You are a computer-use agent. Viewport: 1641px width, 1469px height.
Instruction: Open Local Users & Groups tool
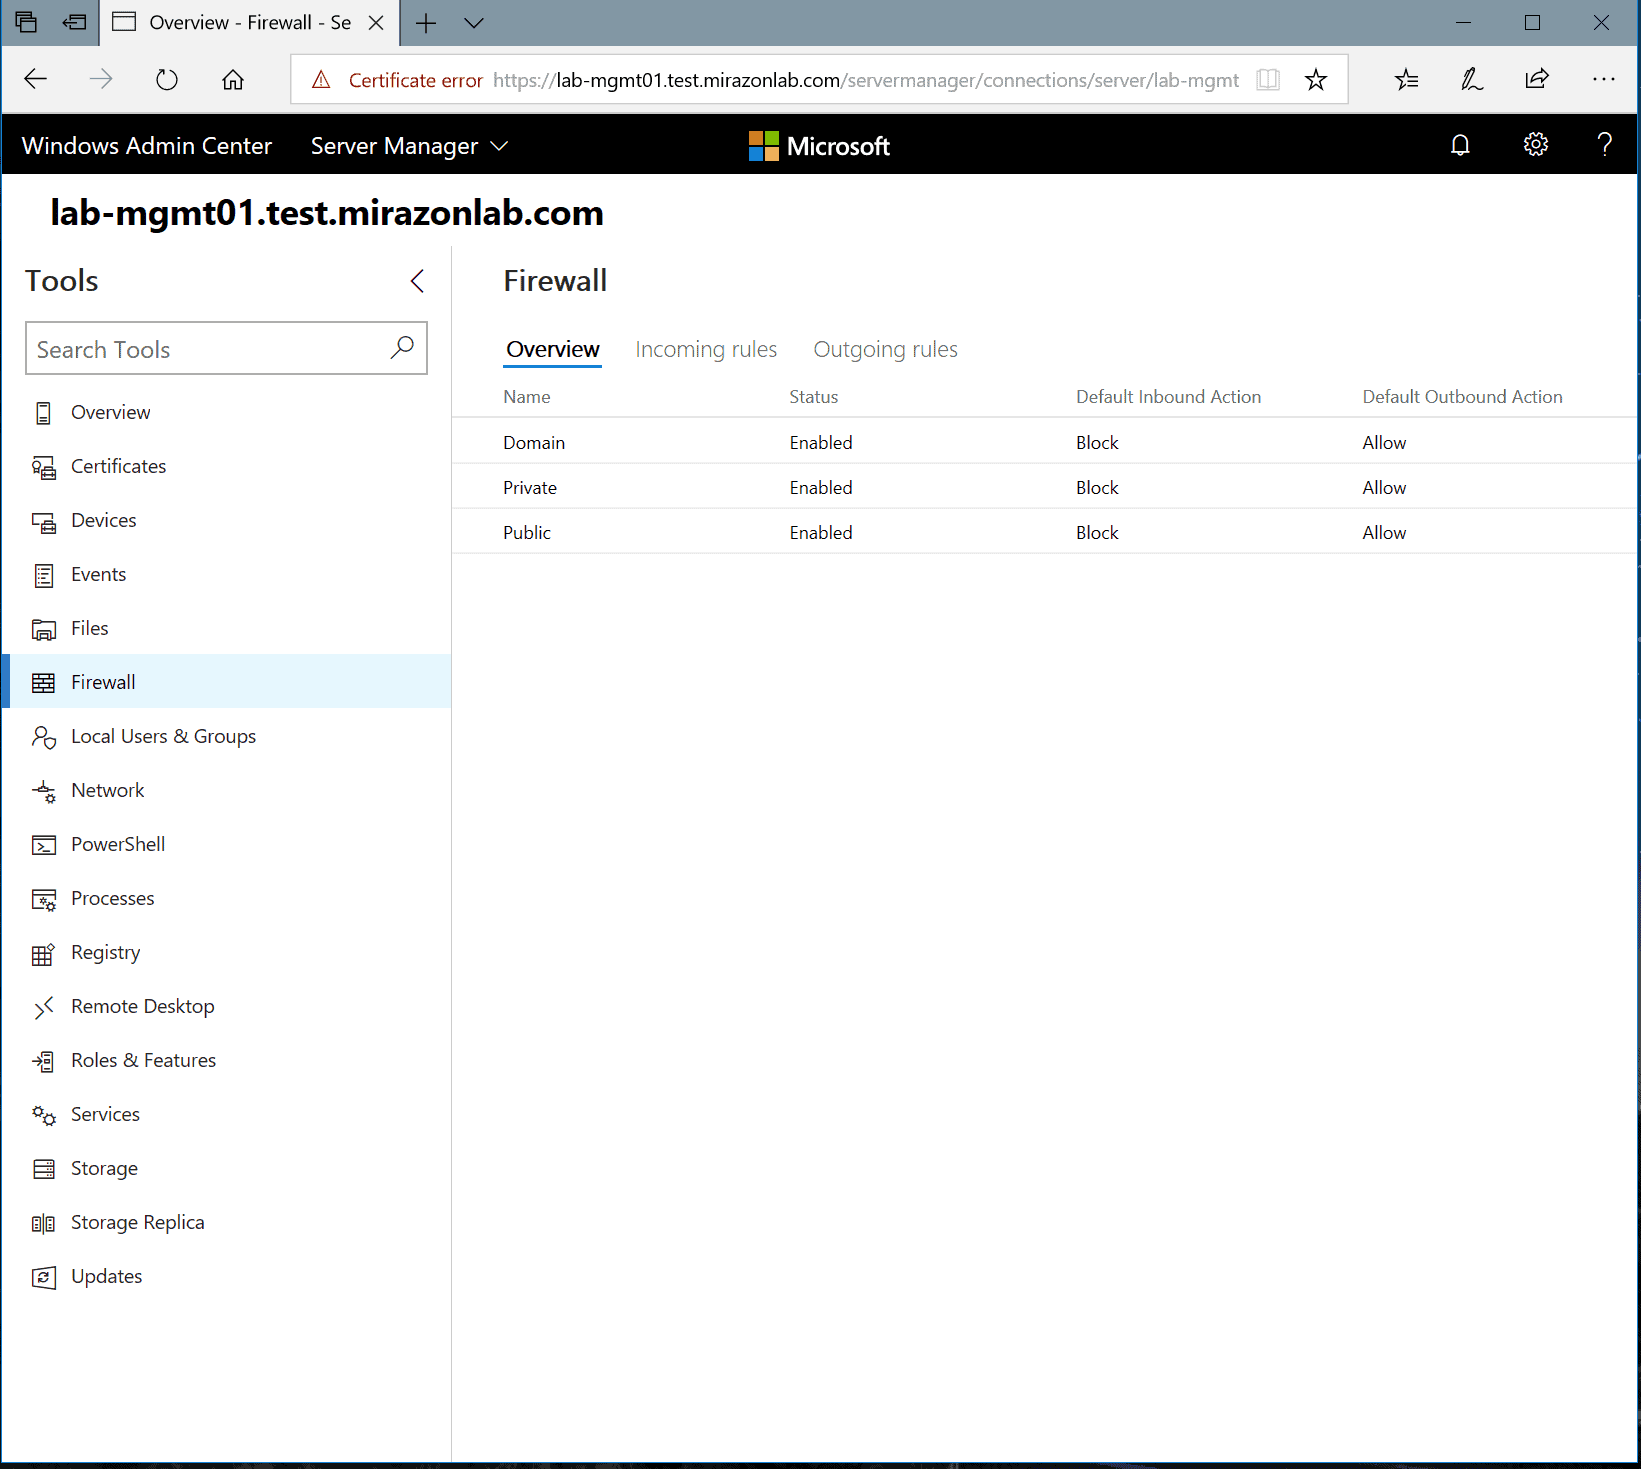click(x=163, y=737)
